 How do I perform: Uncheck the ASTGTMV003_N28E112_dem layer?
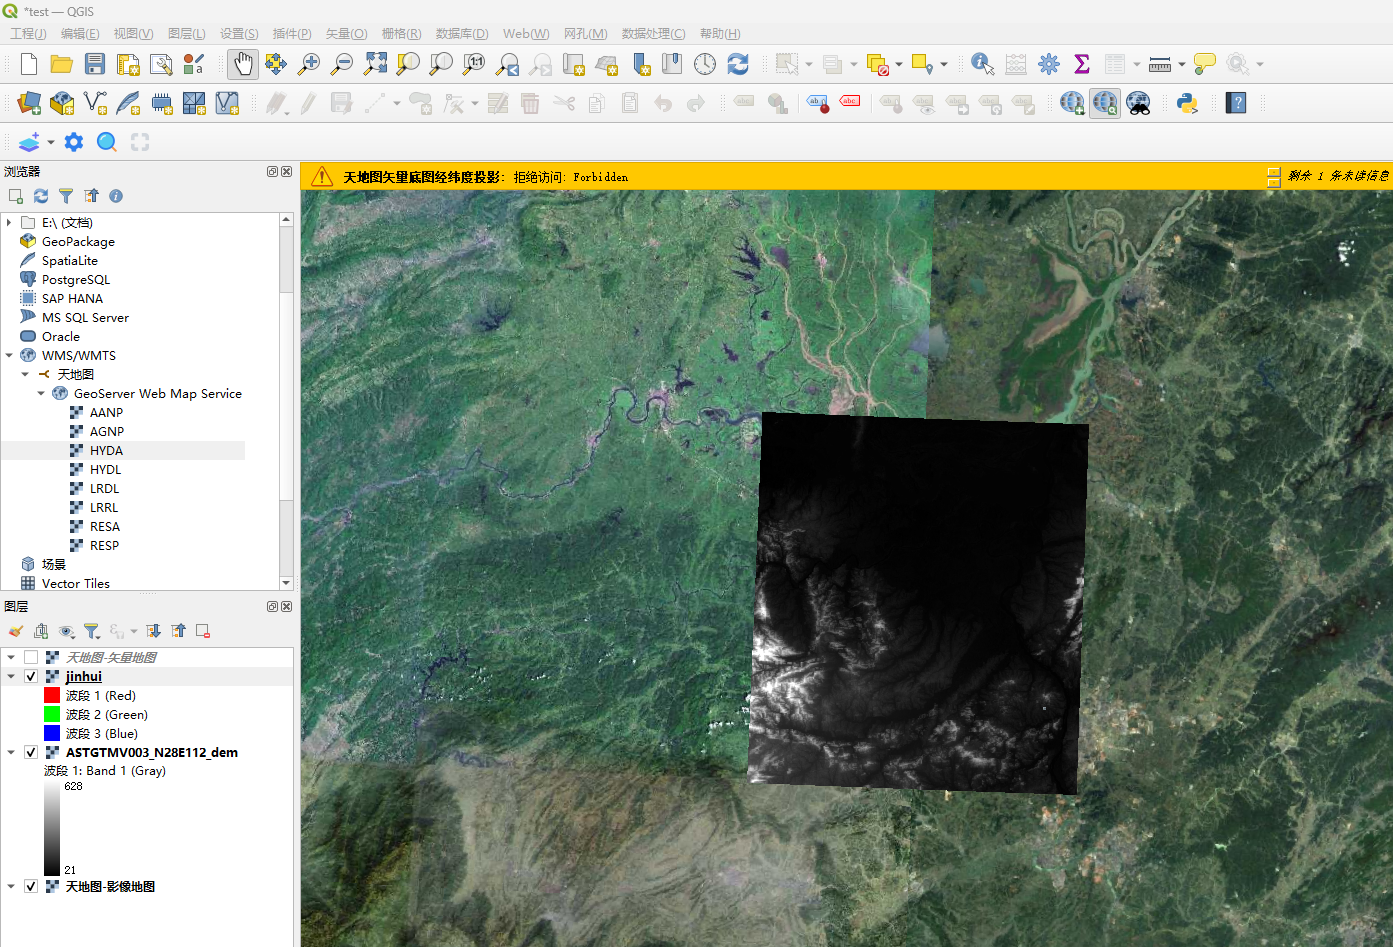(x=31, y=752)
